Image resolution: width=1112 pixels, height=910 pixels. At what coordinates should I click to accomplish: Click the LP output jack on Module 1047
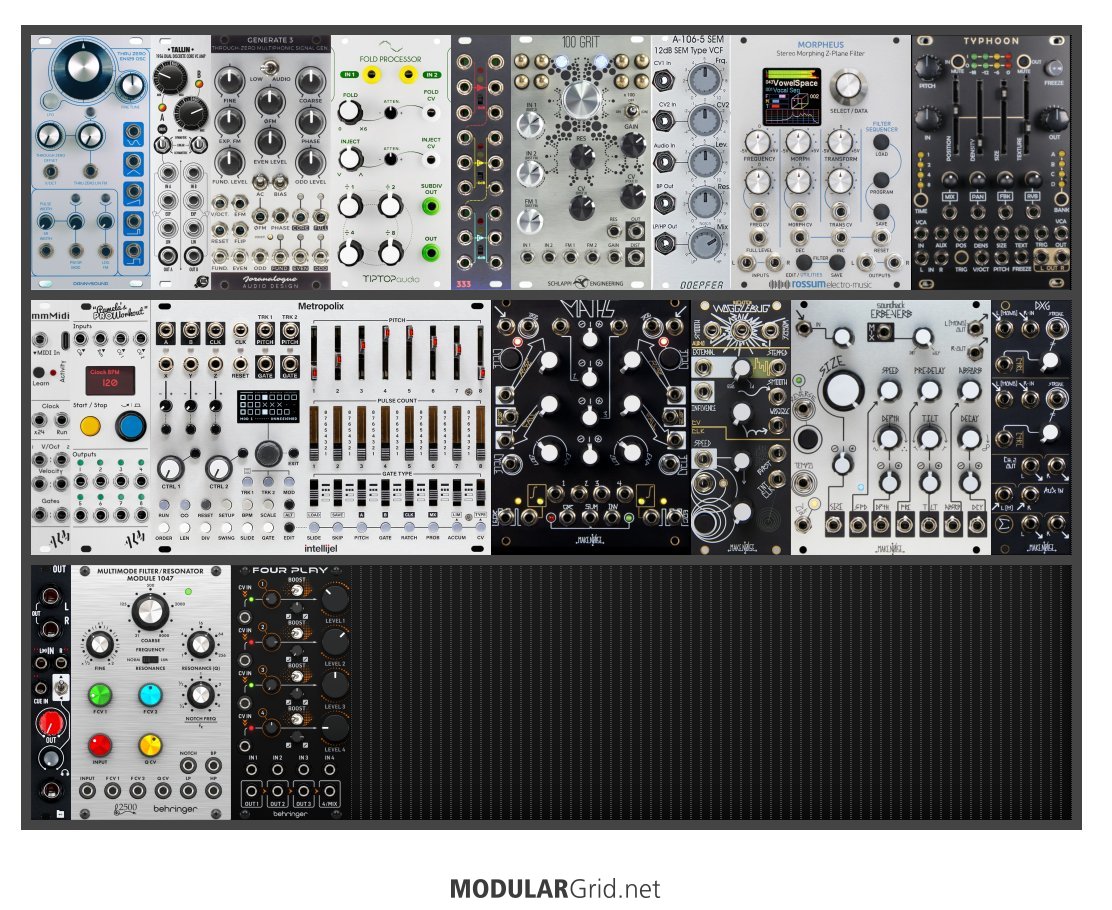pos(188,789)
